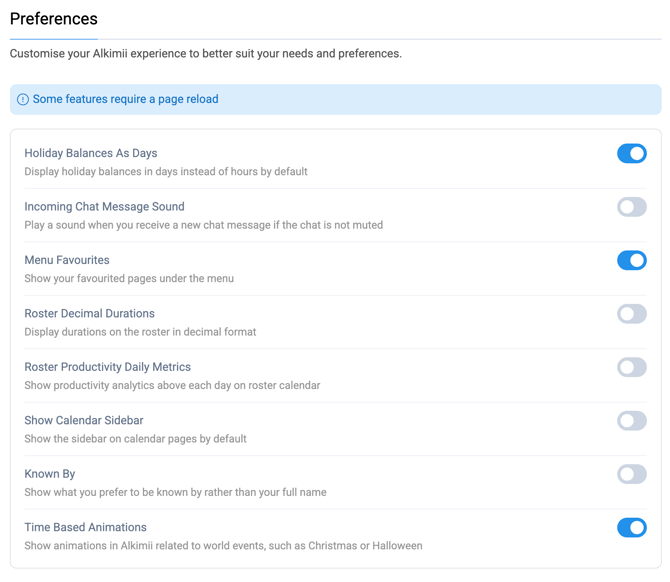Screen dimensions: 670x582
Task: Enable Roster Decimal Durations toggle
Action: tap(631, 314)
